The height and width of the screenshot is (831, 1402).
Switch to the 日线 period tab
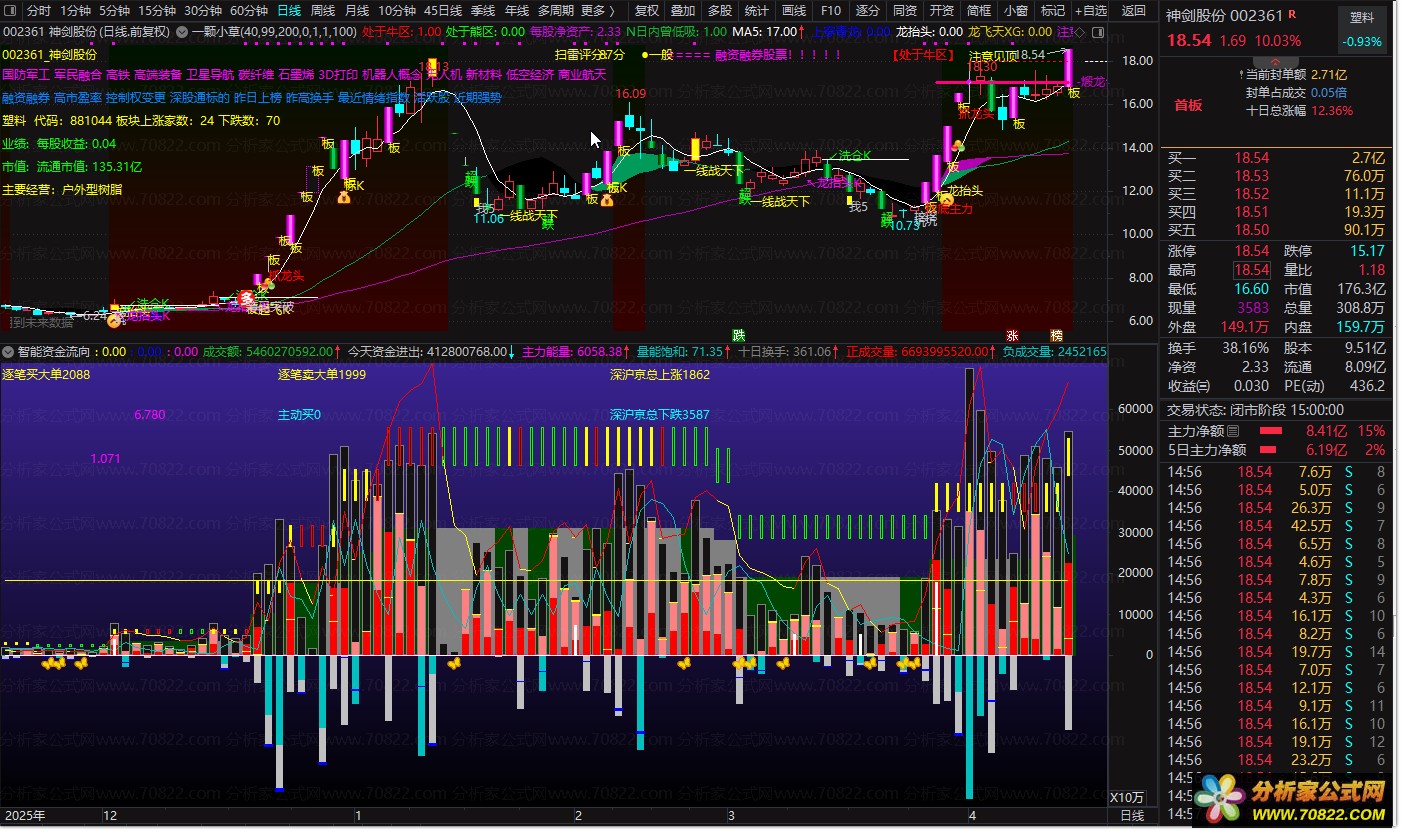click(289, 11)
